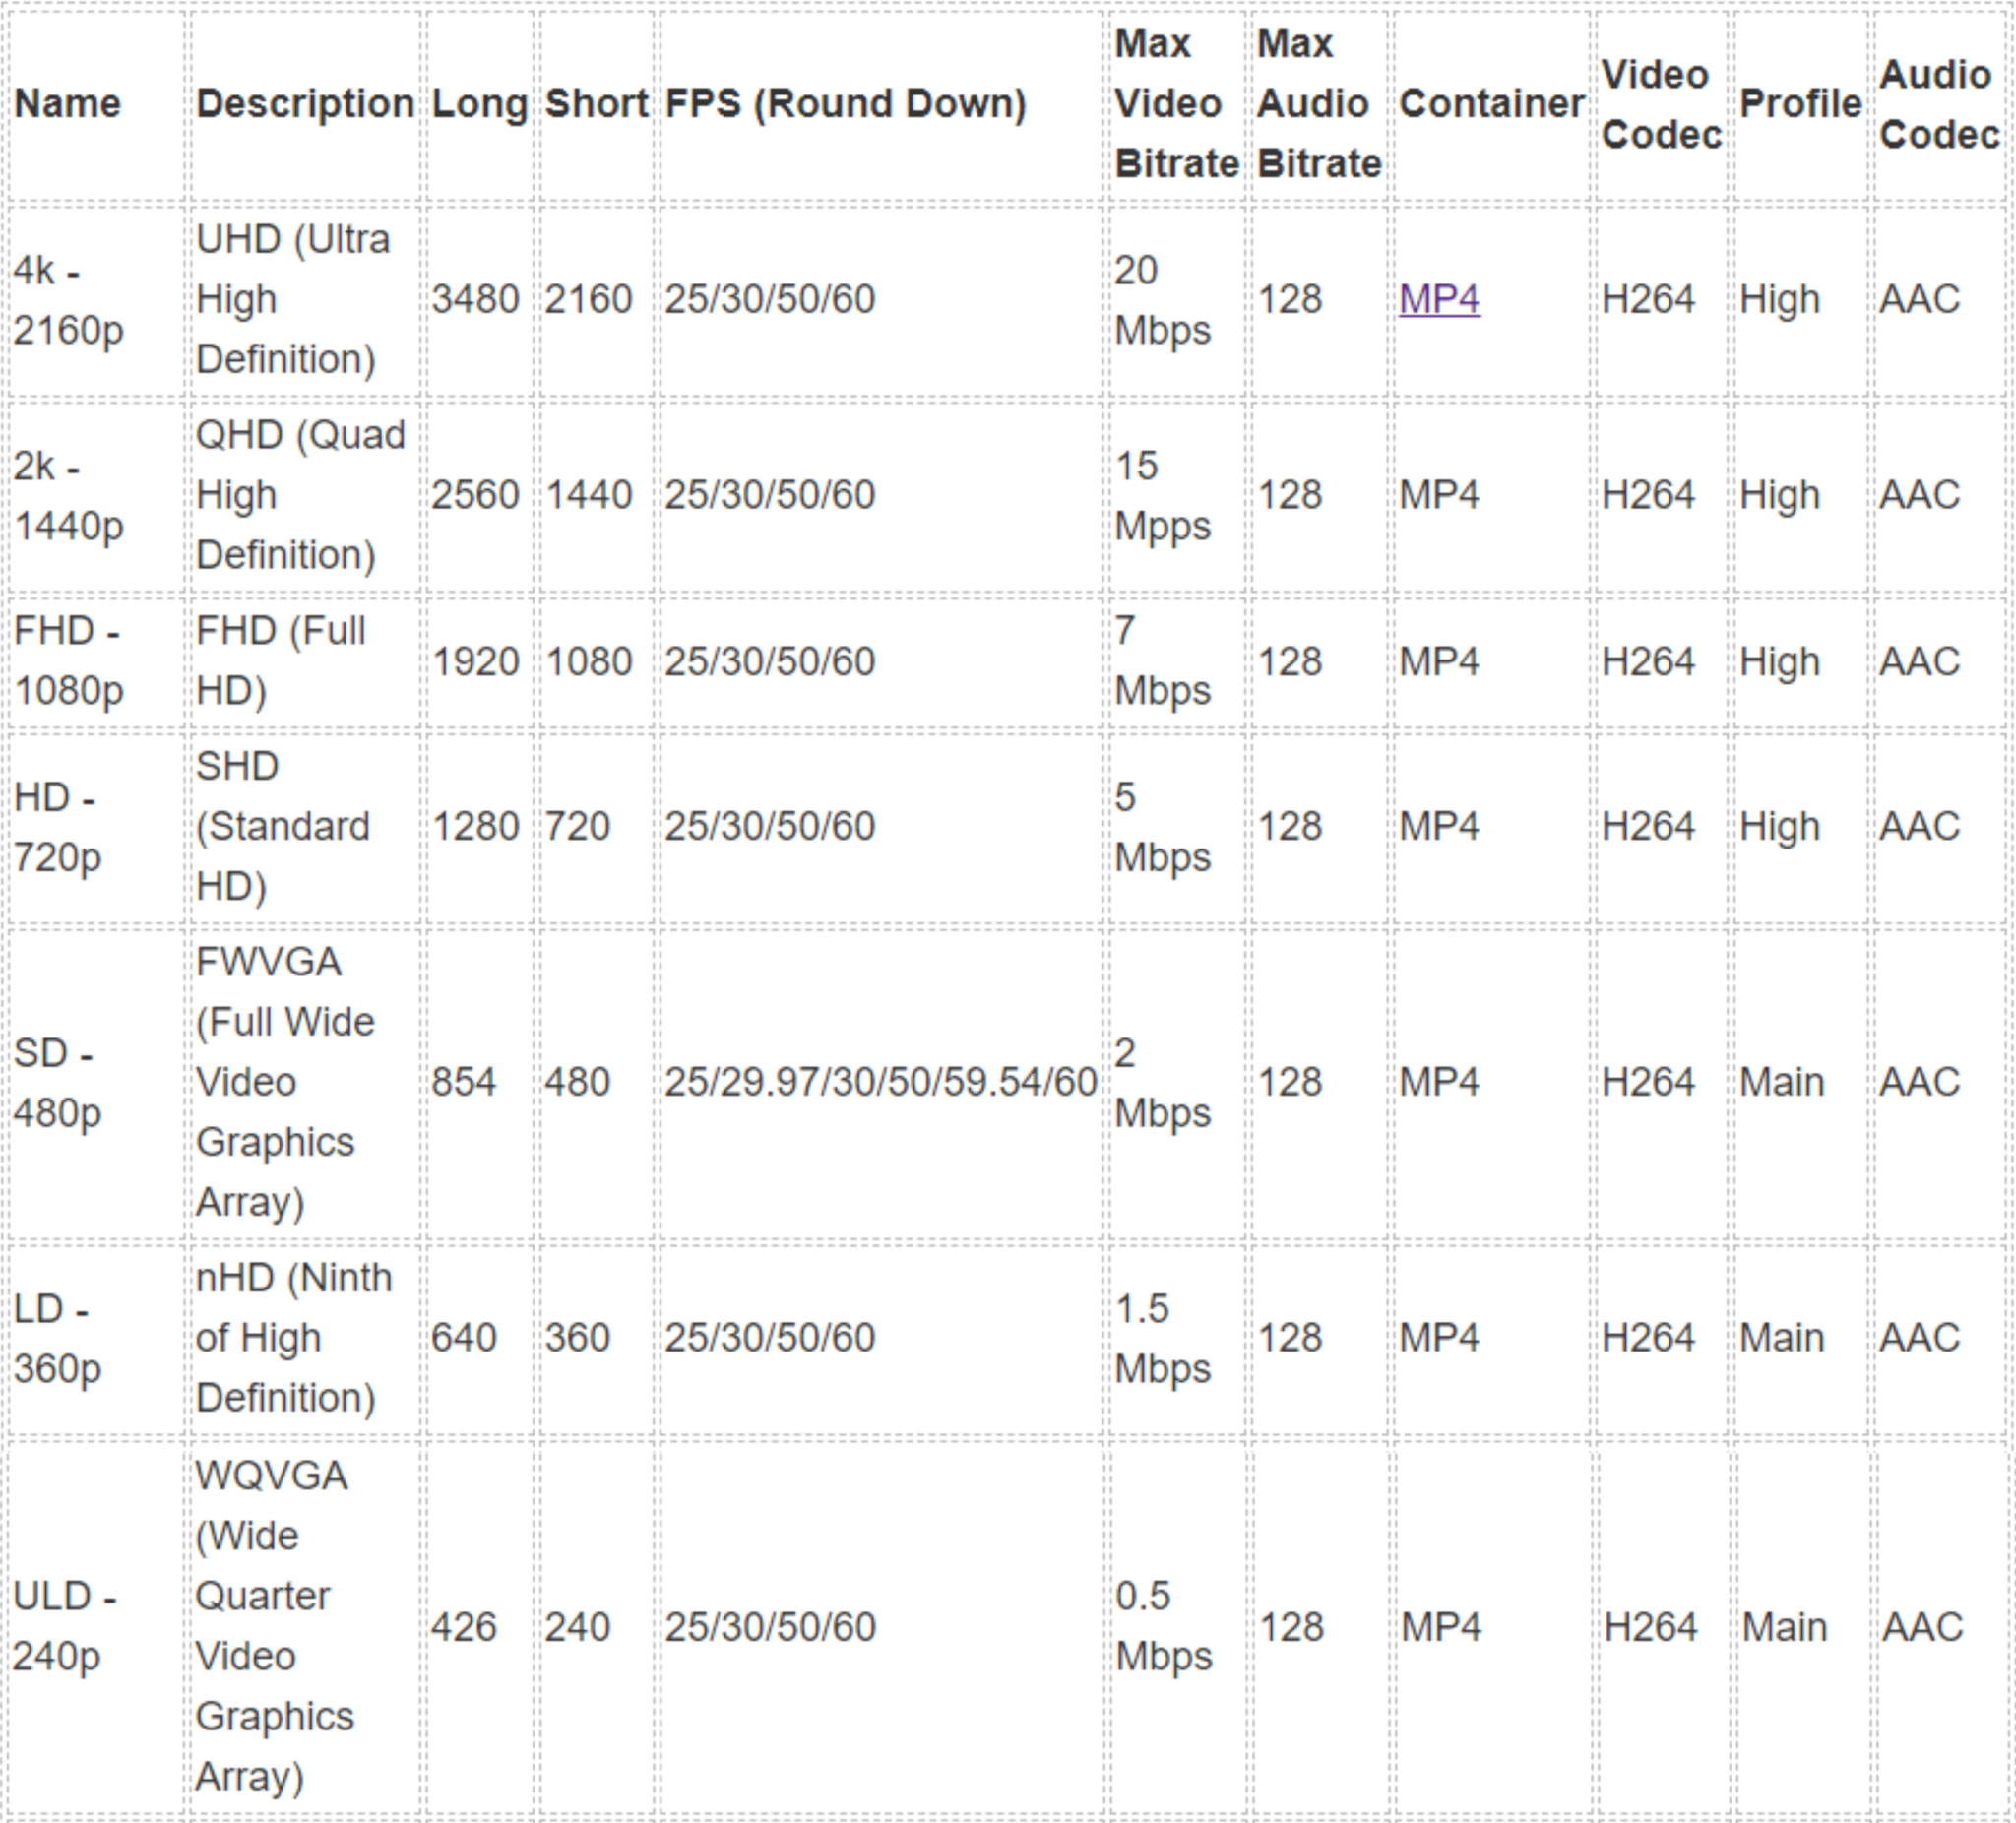Viewport: 2016px width, 1823px height.
Task: Click 'H264' in the FHD - 1080p row
Action: pos(1648,661)
